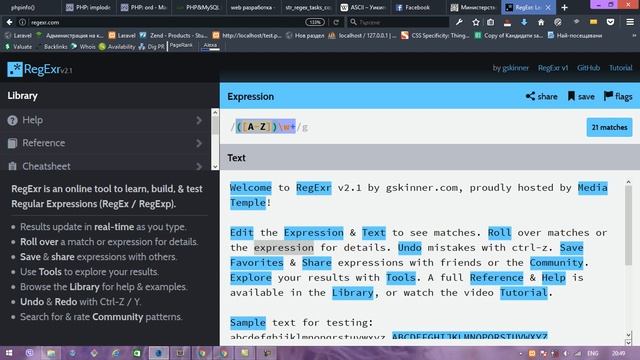The image size is (640, 360).
Task: Click the RegExr logo icon
Action: click(x=15, y=69)
